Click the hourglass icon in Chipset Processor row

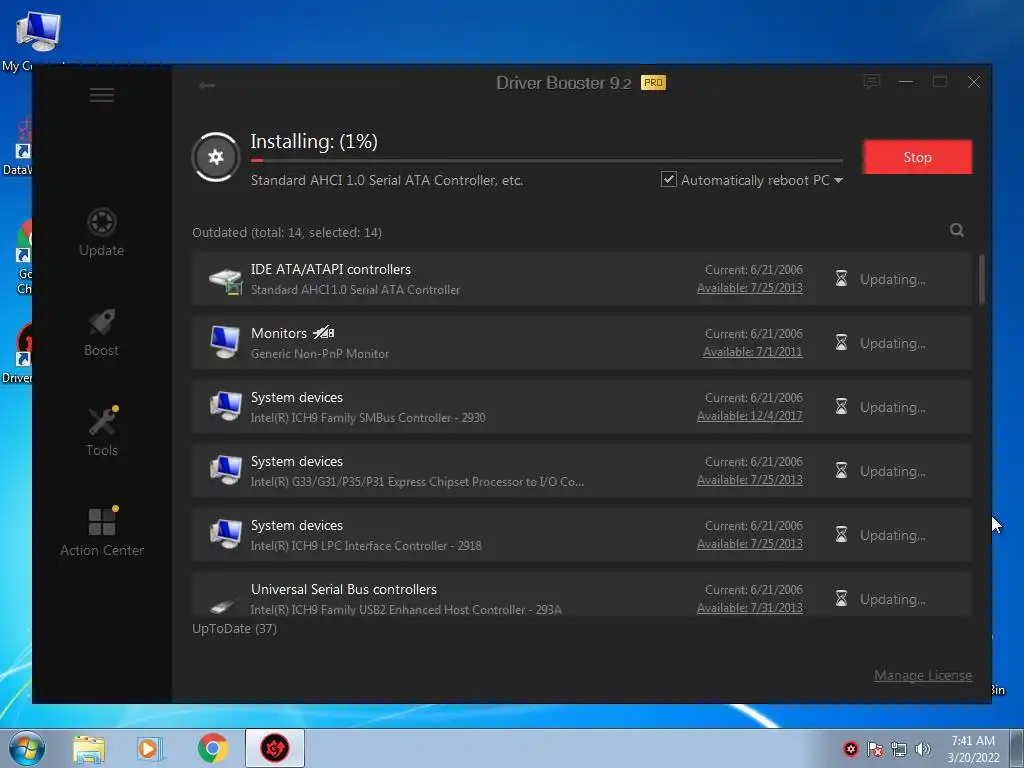(841, 471)
